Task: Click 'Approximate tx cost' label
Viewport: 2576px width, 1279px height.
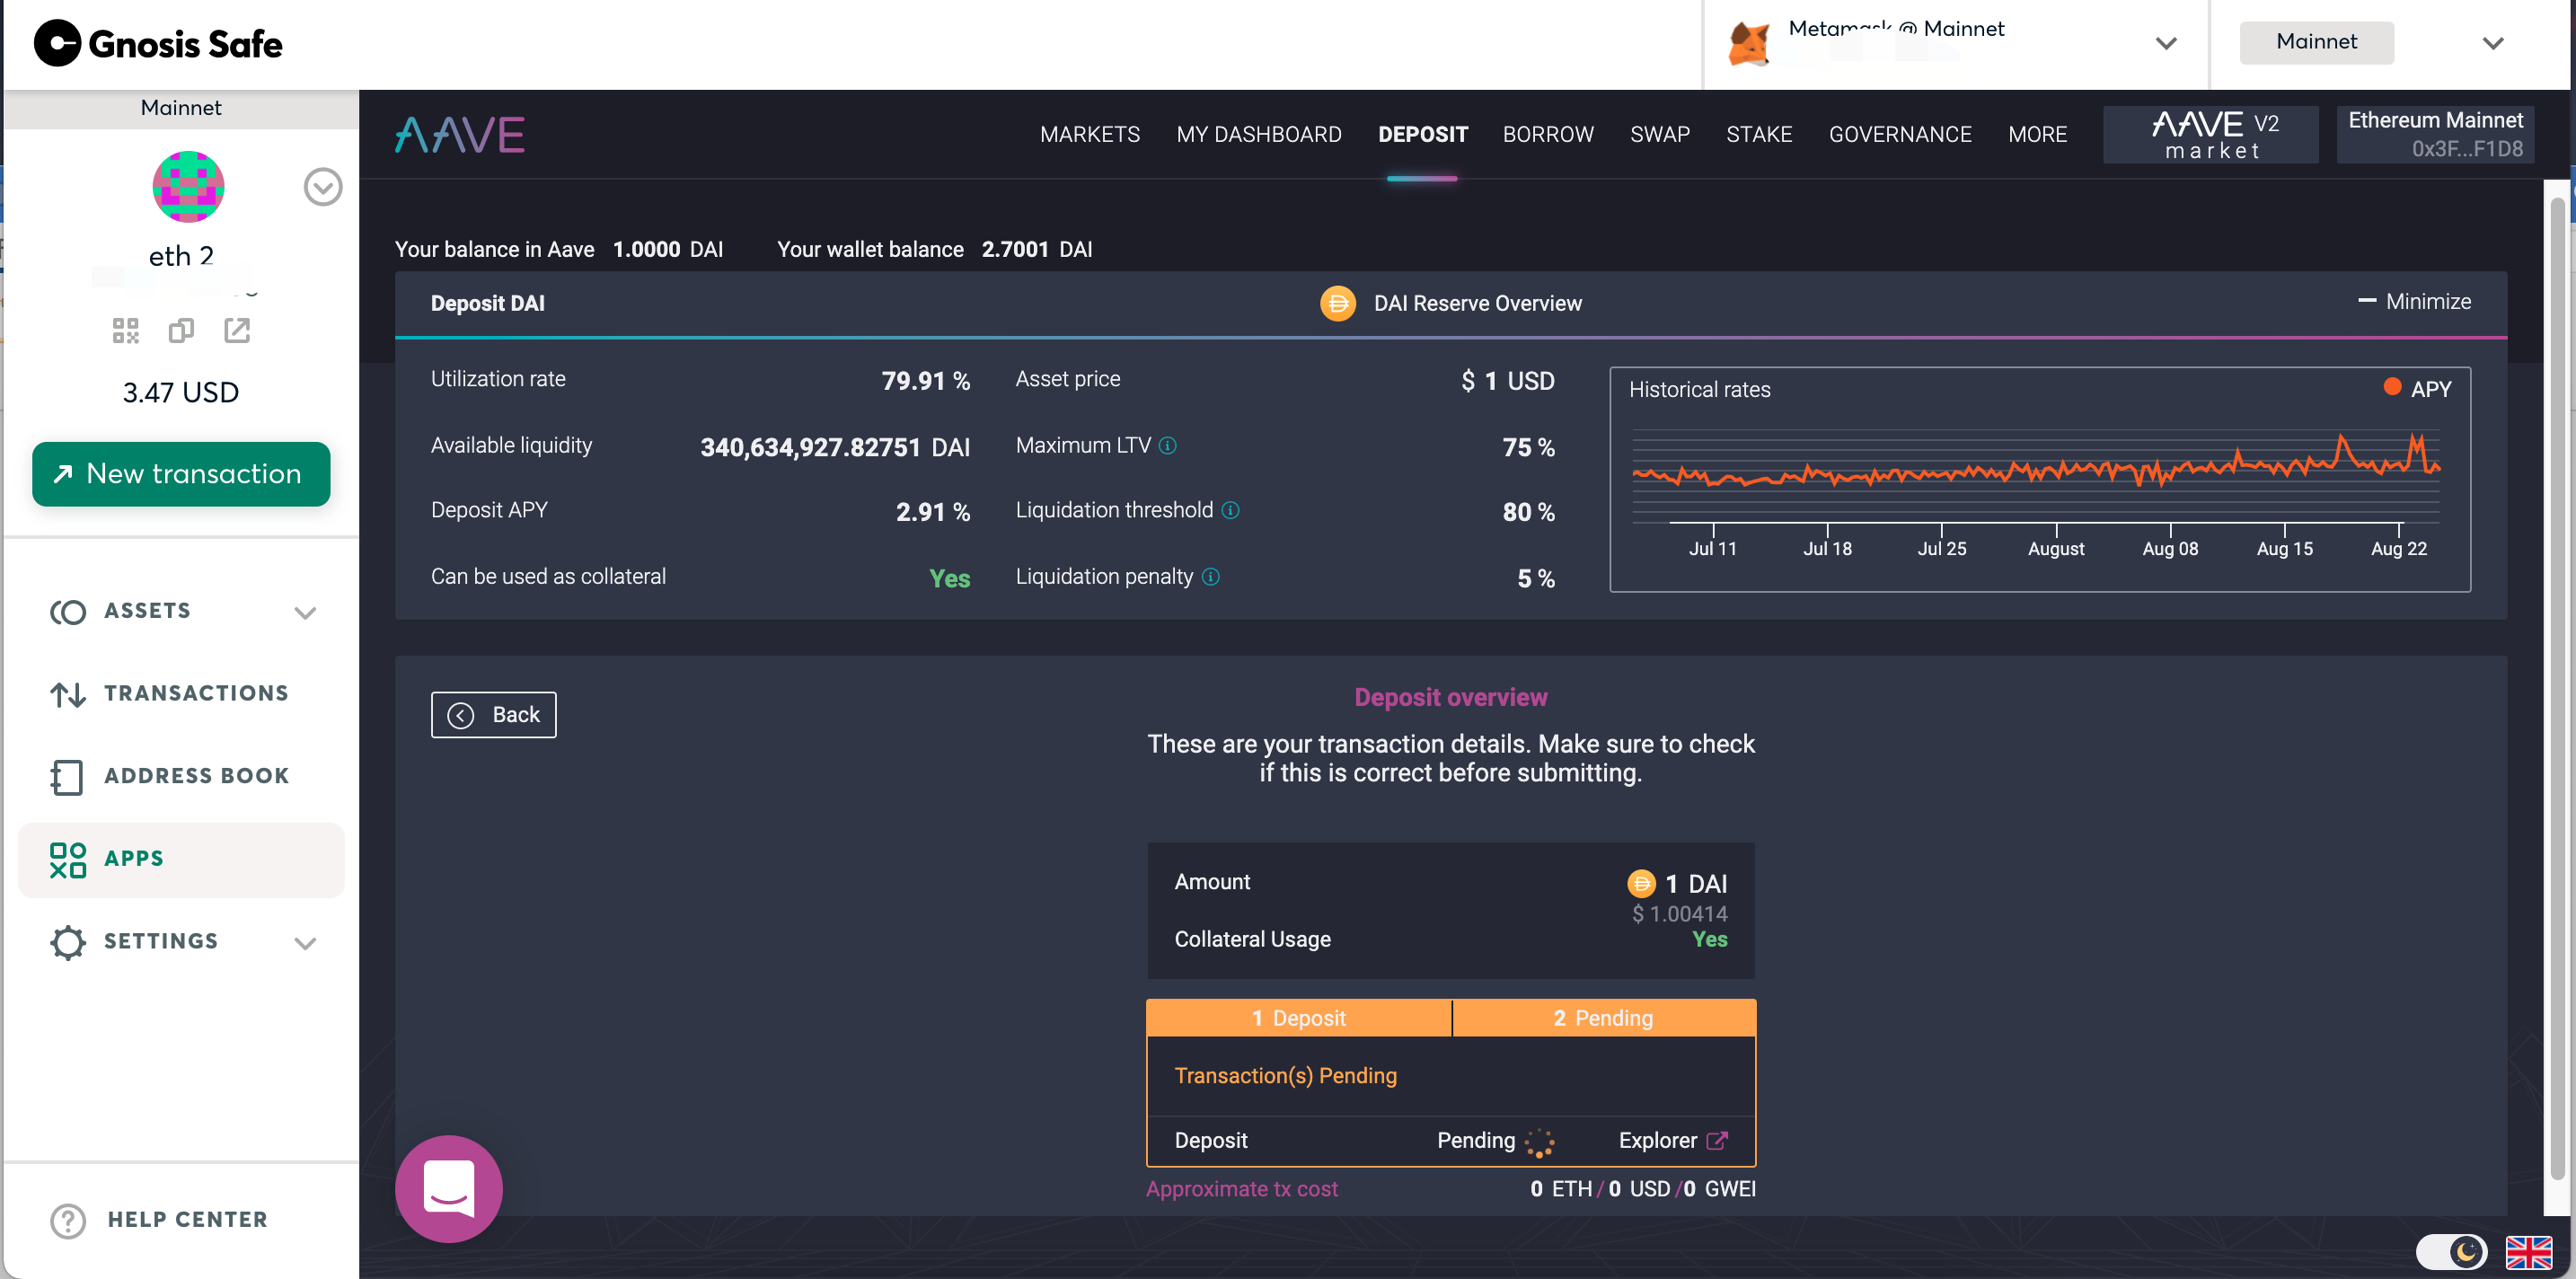Action: tap(1242, 1189)
